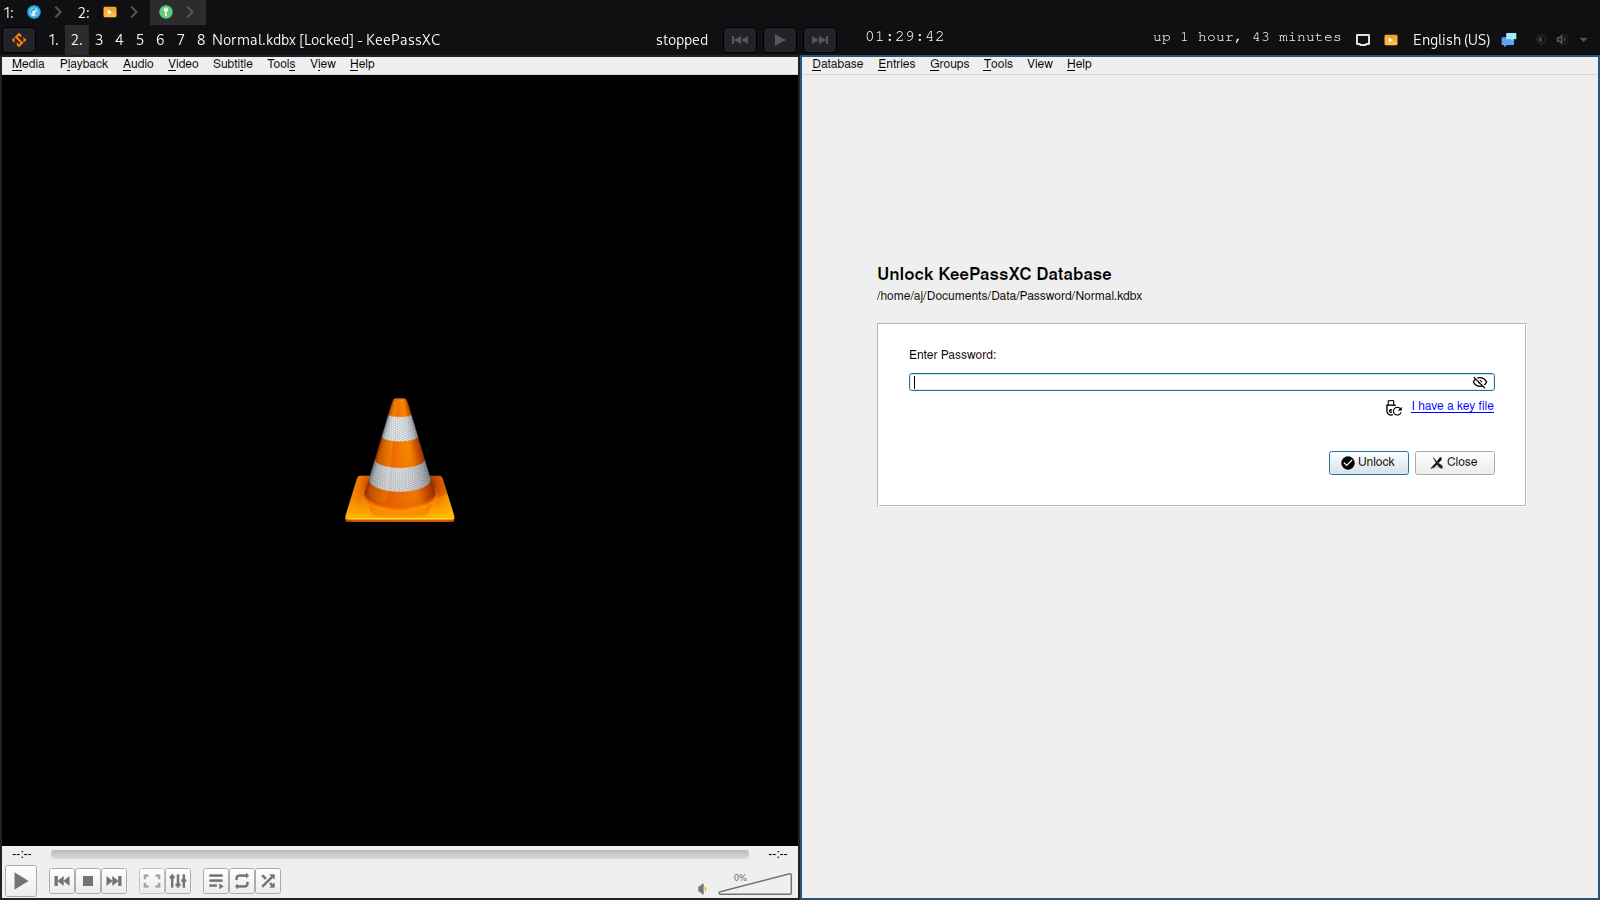Screen dimensions: 1600x900
Task: Unlock the KeePassXC database
Action: coord(1368,462)
